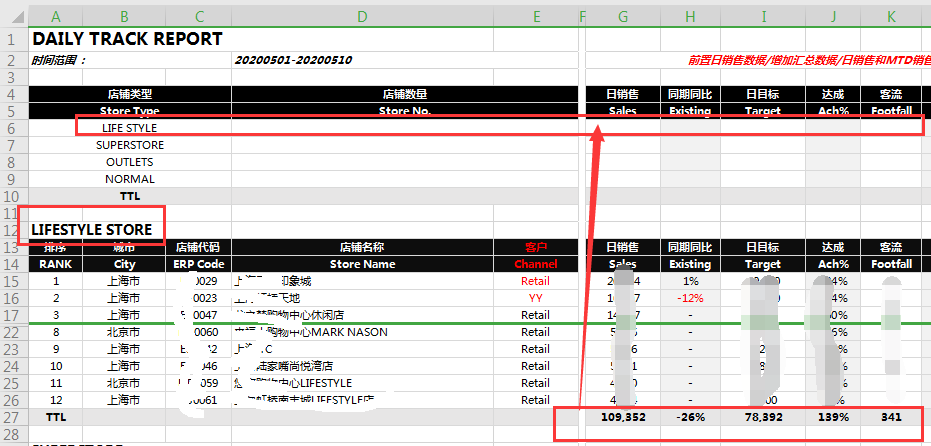Image resolution: width=931 pixels, height=446 pixels.
Task: Select the 北京市 cell in row 22
Action: [124, 332]
